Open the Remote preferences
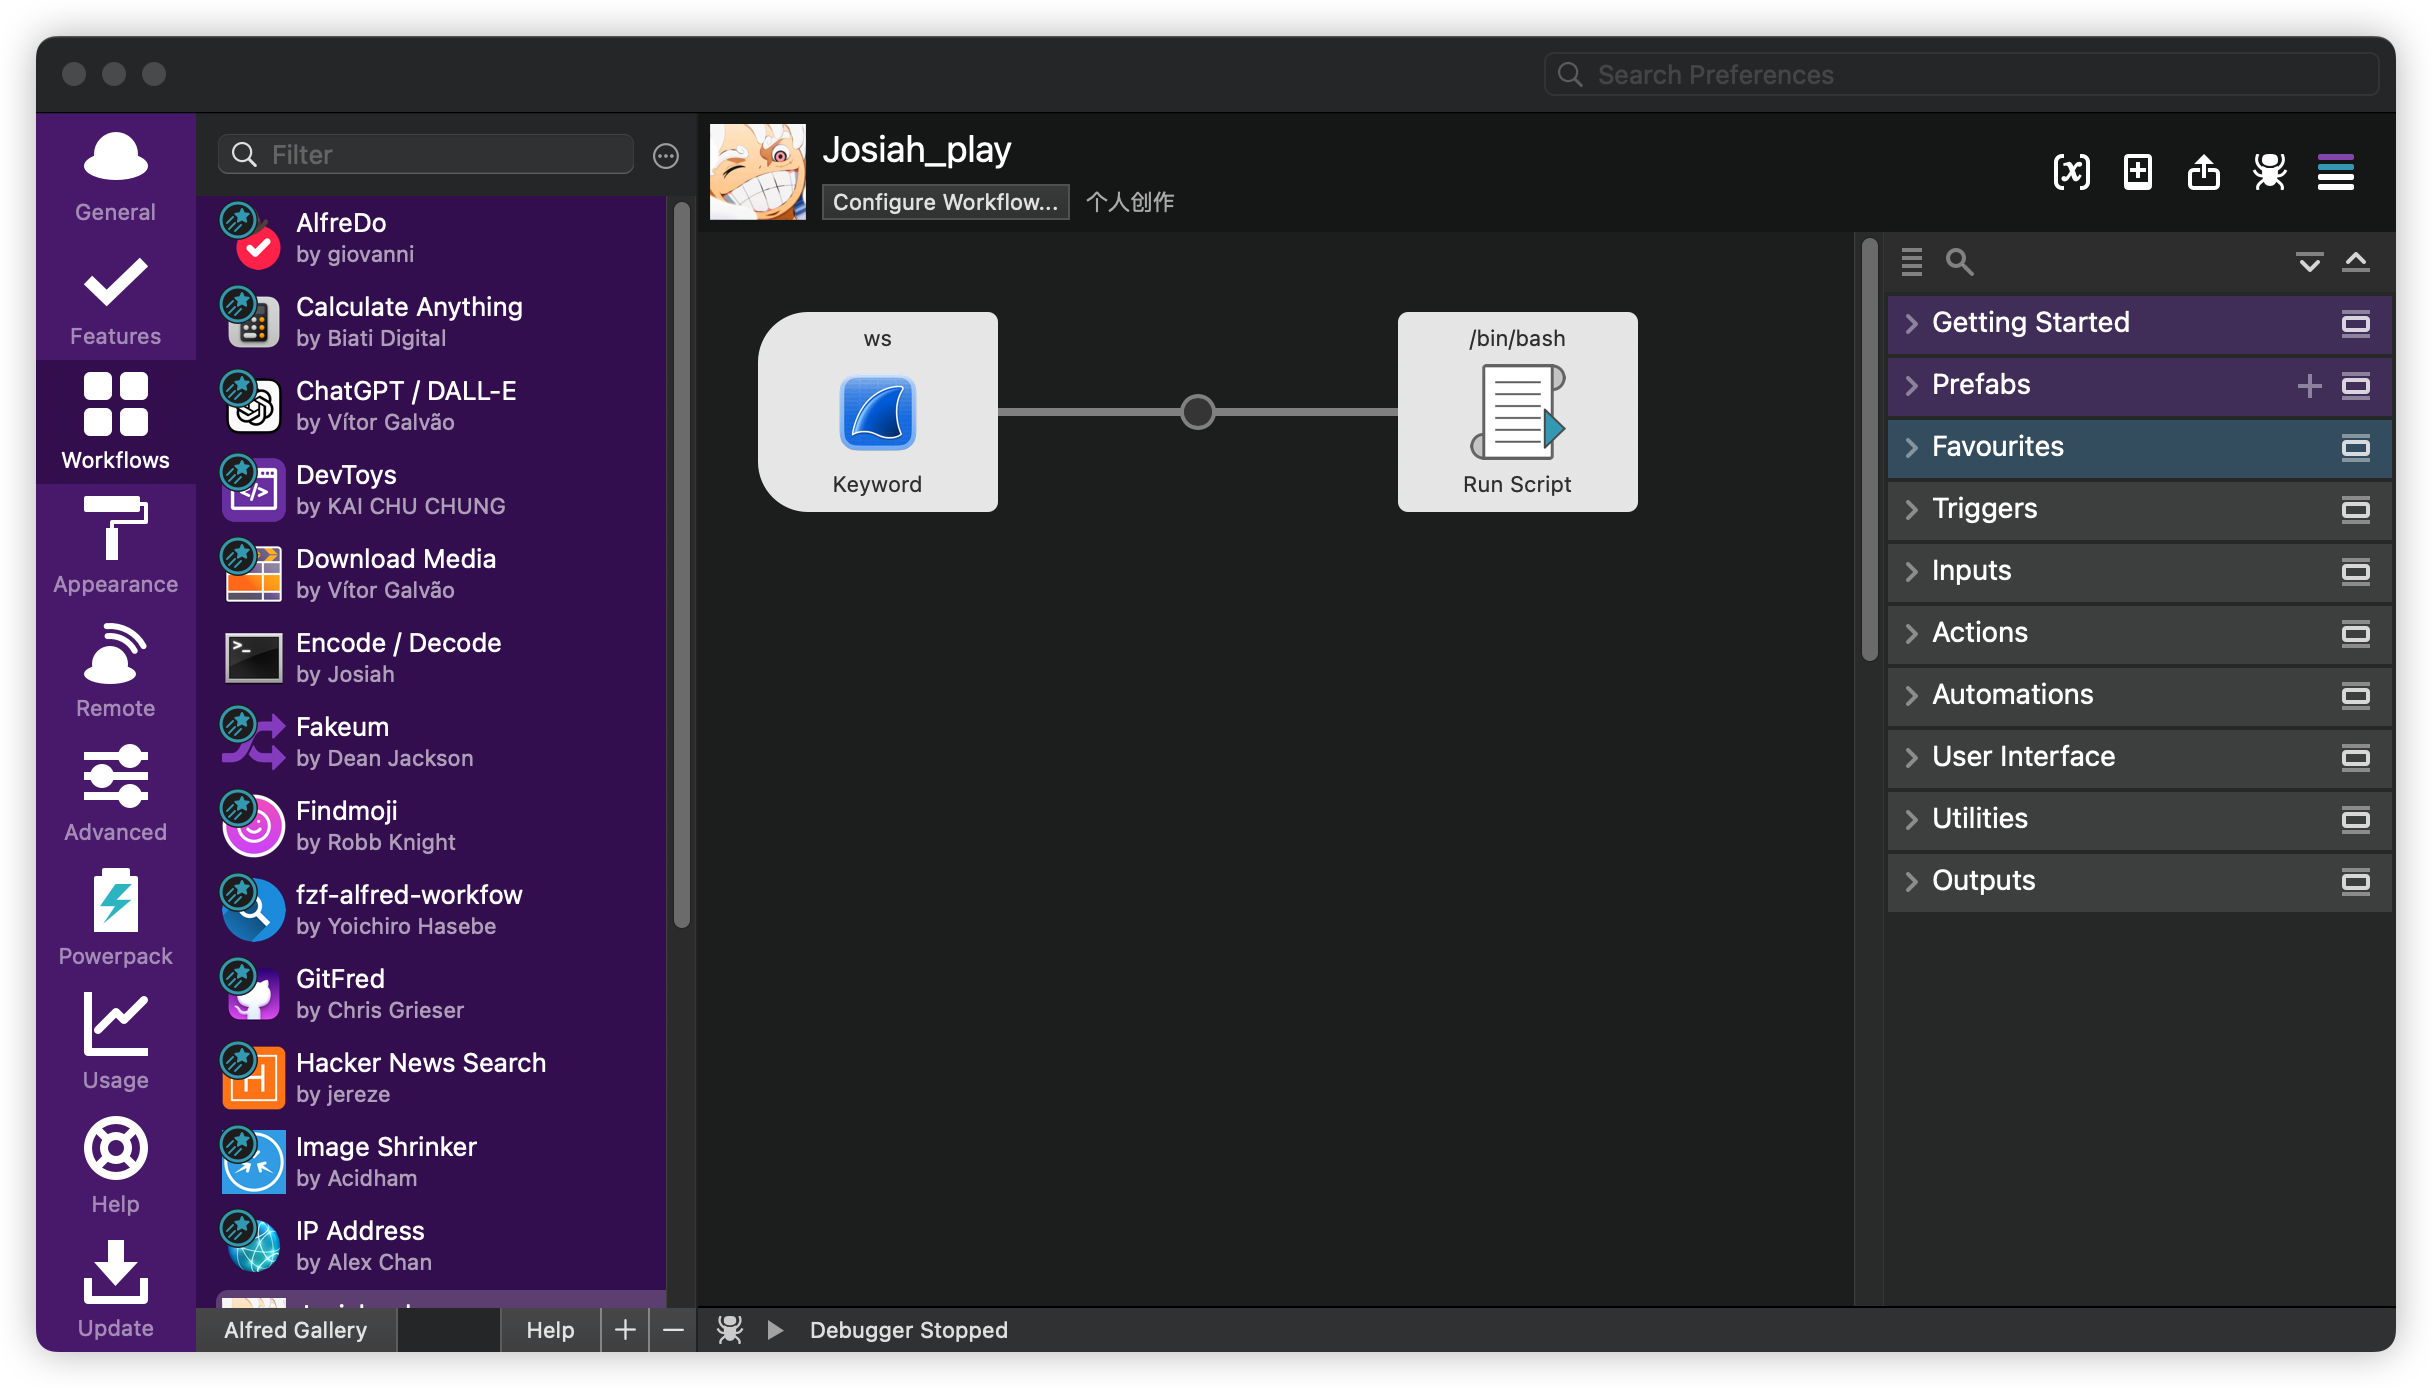The width and height of the screenshot is (2432, 1388). click(115, 670)
